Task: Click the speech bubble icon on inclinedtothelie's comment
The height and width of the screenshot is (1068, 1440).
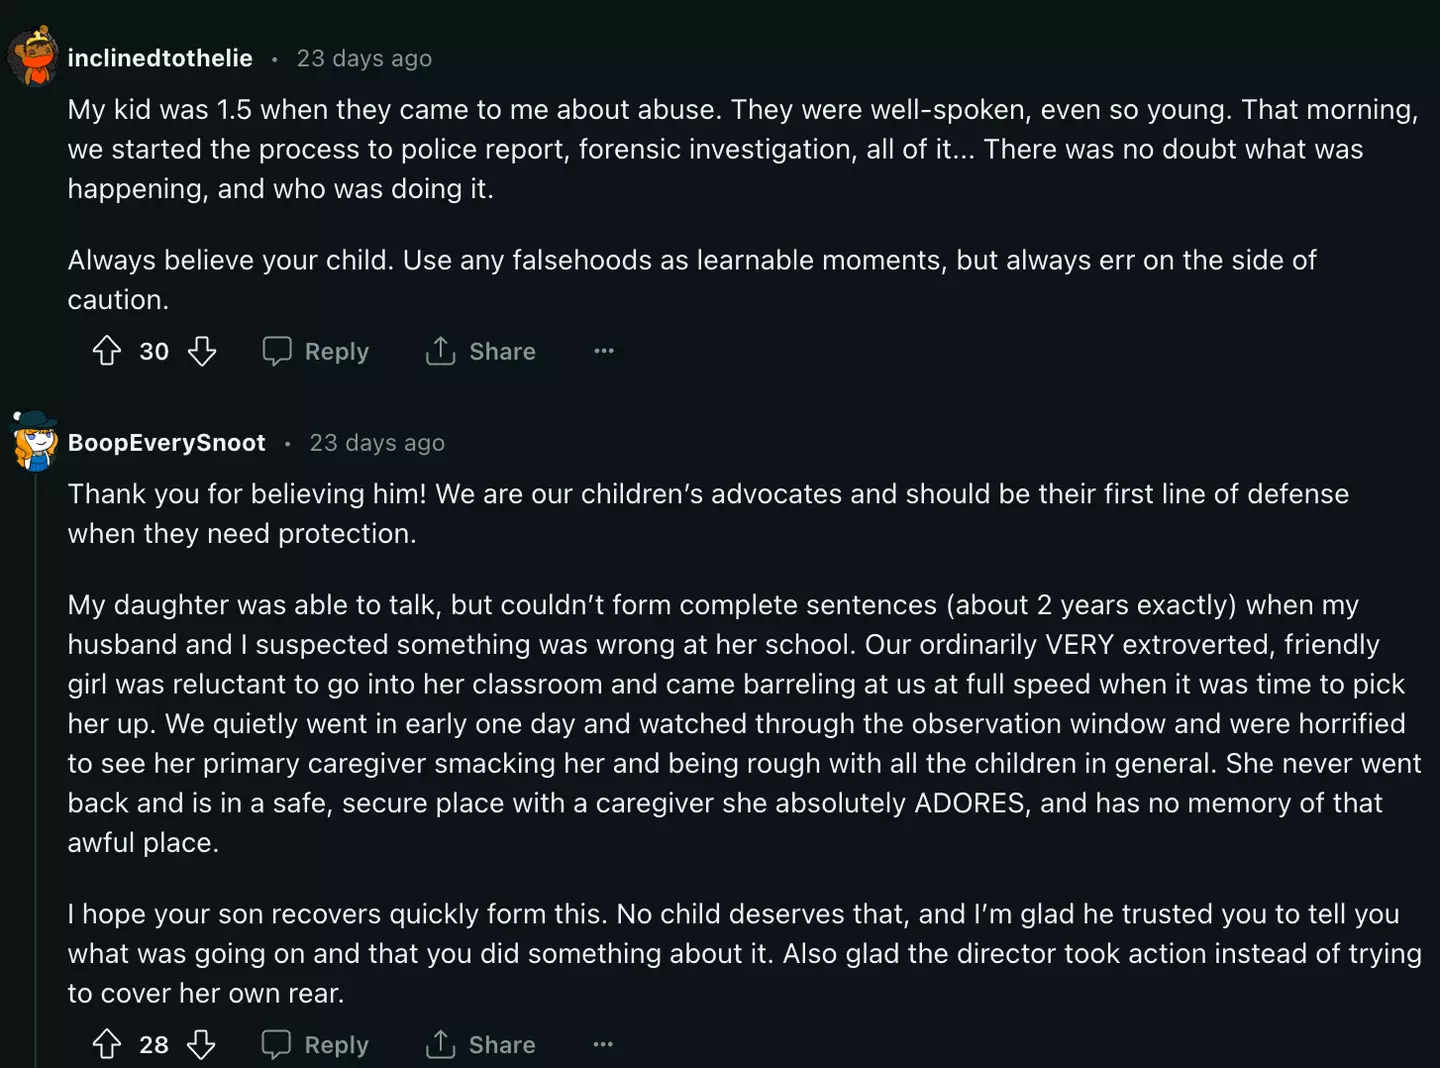Action: [277, 351]
